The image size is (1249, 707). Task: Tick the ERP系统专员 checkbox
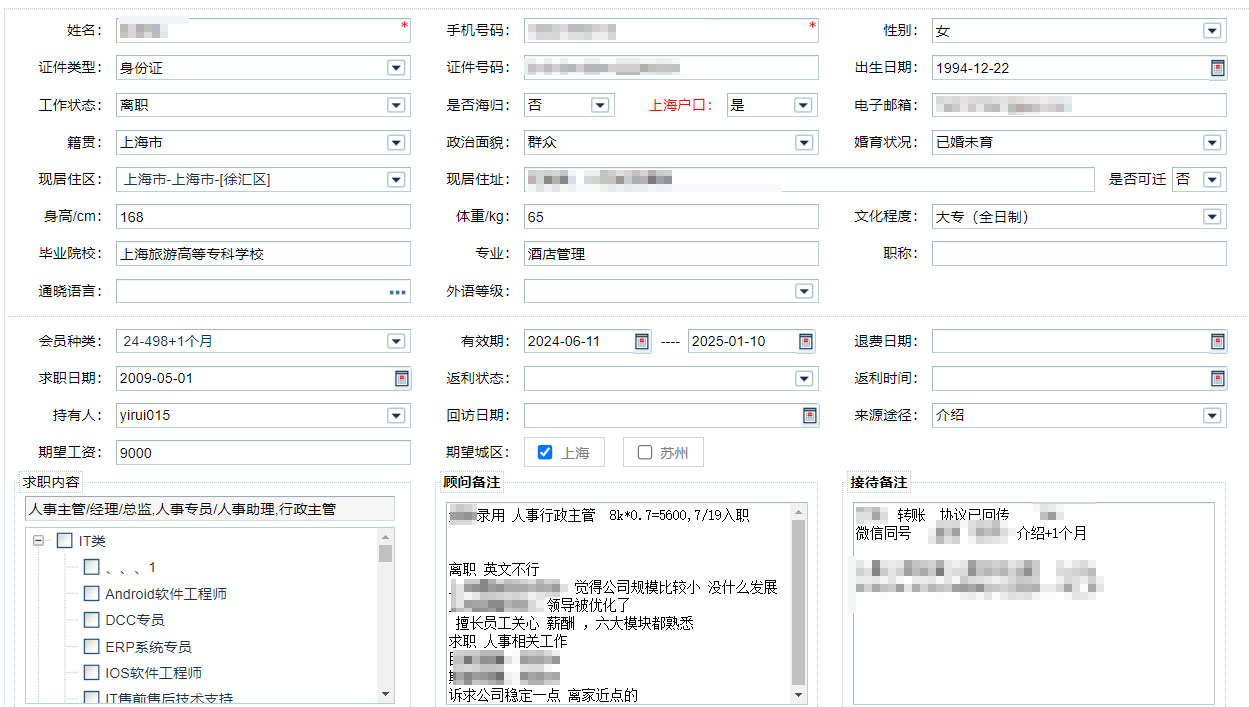pos(91,647)
